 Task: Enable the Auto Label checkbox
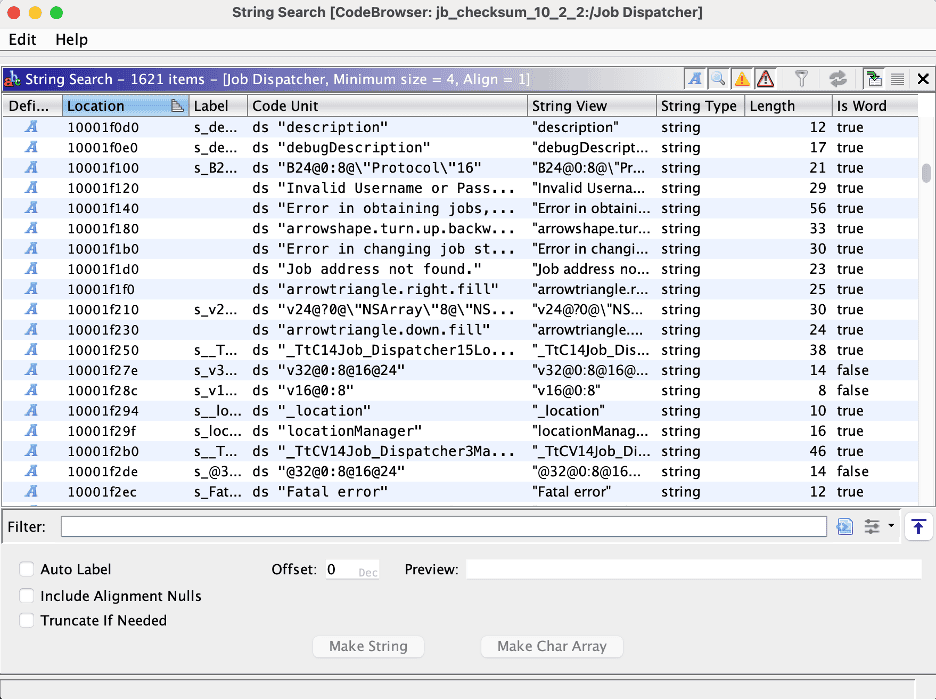(x=27, y=570)
